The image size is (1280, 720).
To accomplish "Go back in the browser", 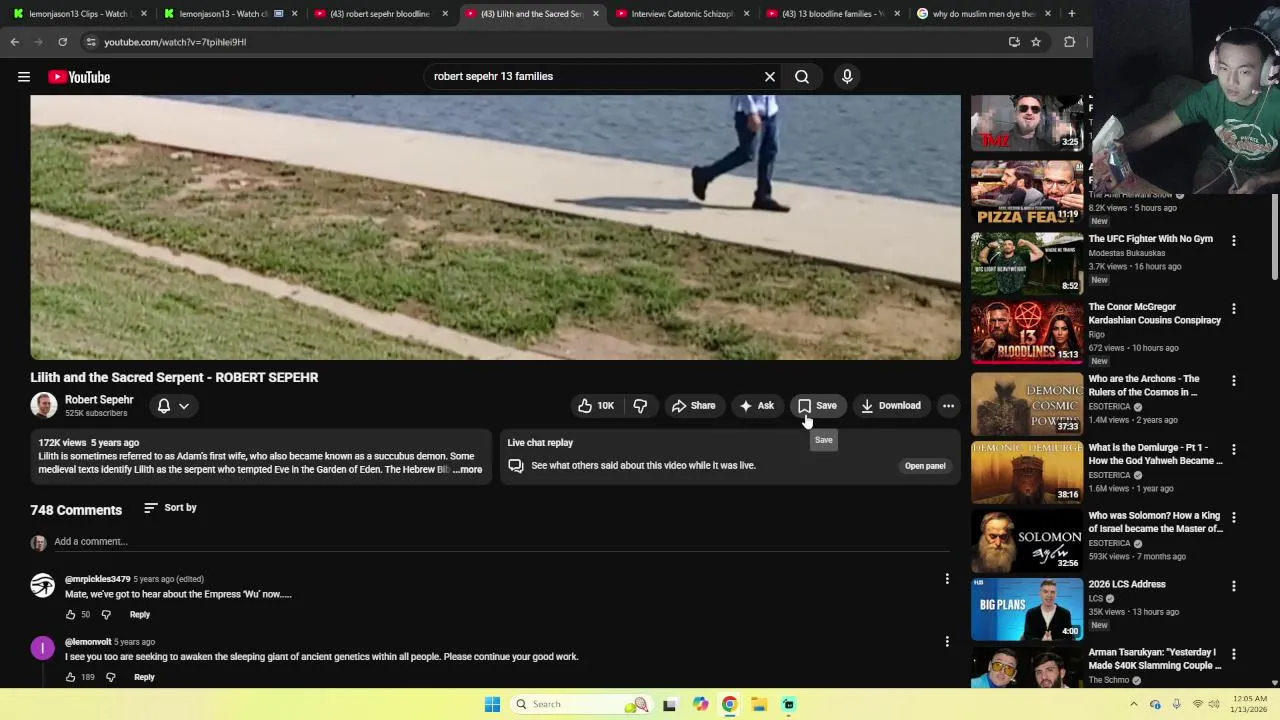I will tap(14, 42).
